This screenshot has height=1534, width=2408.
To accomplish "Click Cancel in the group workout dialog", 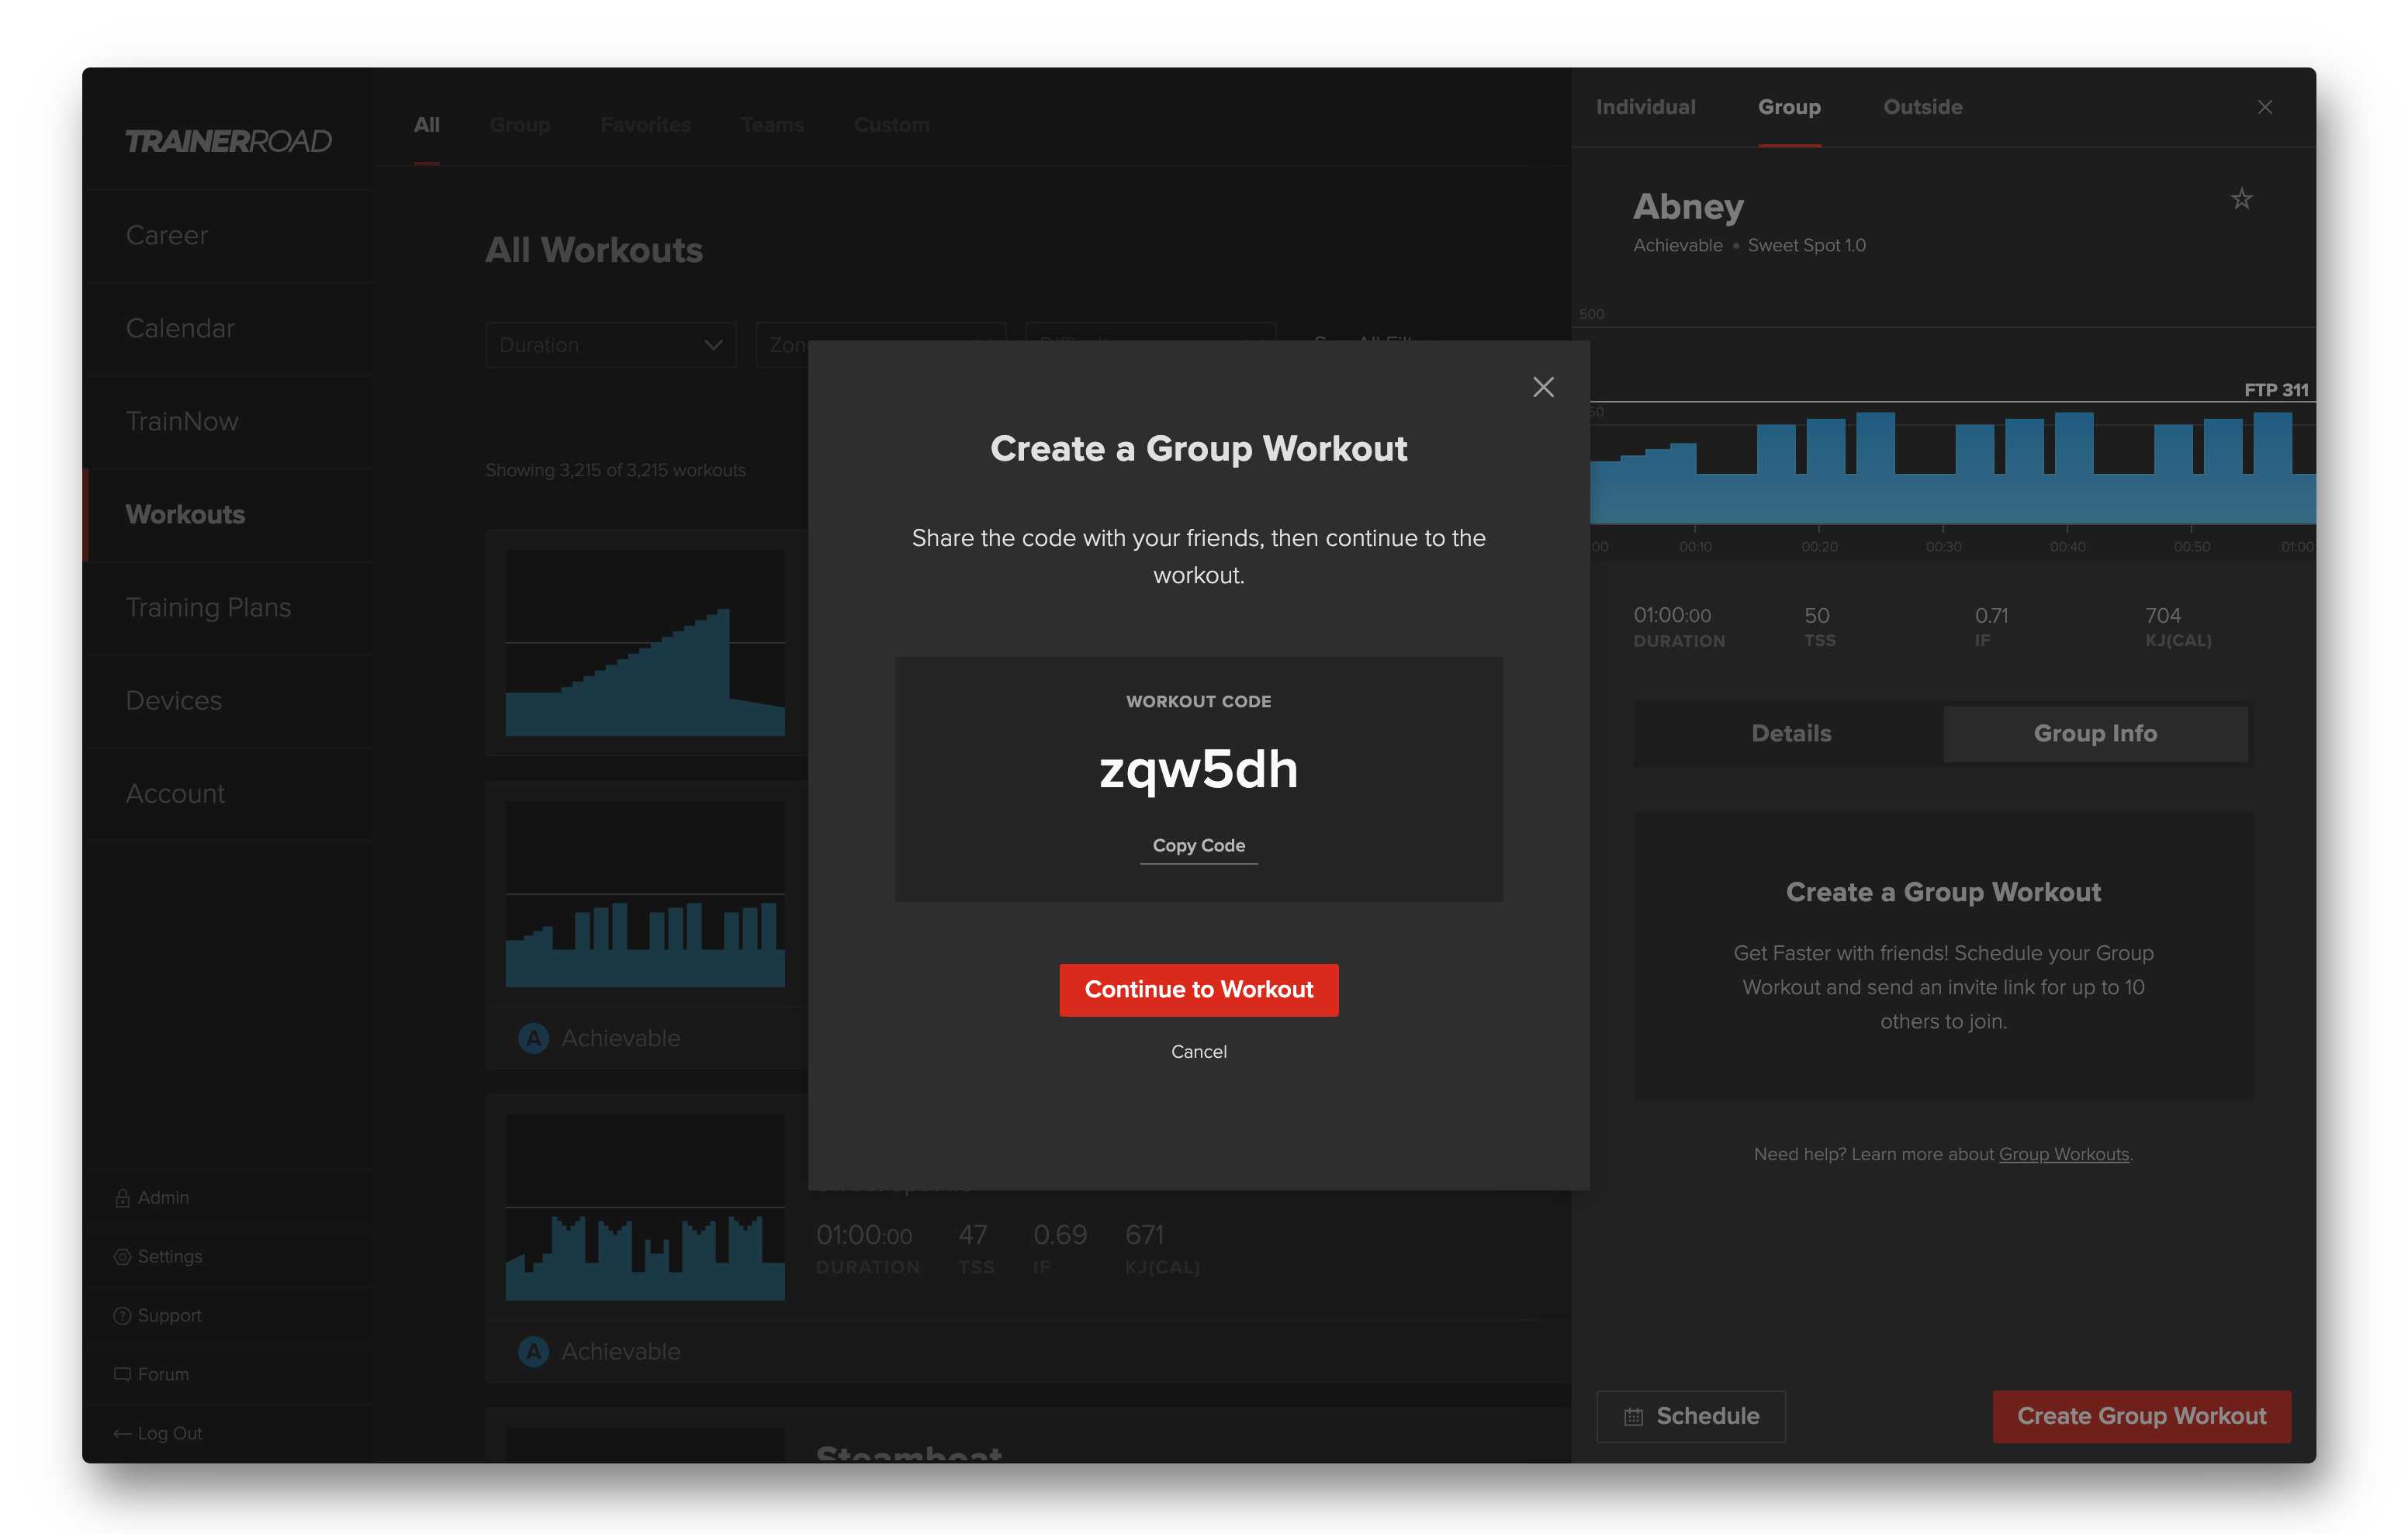I will point(1198,1051).
